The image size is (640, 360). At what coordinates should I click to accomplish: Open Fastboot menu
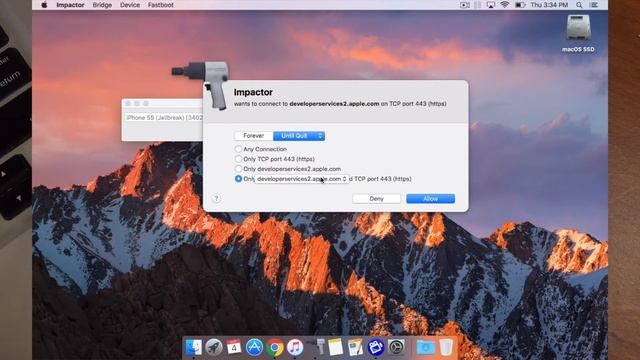point(160,5)
